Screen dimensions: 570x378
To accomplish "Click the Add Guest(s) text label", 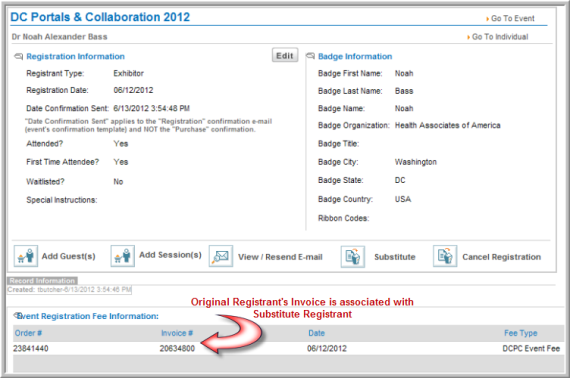I will click(x=69, y=256).
